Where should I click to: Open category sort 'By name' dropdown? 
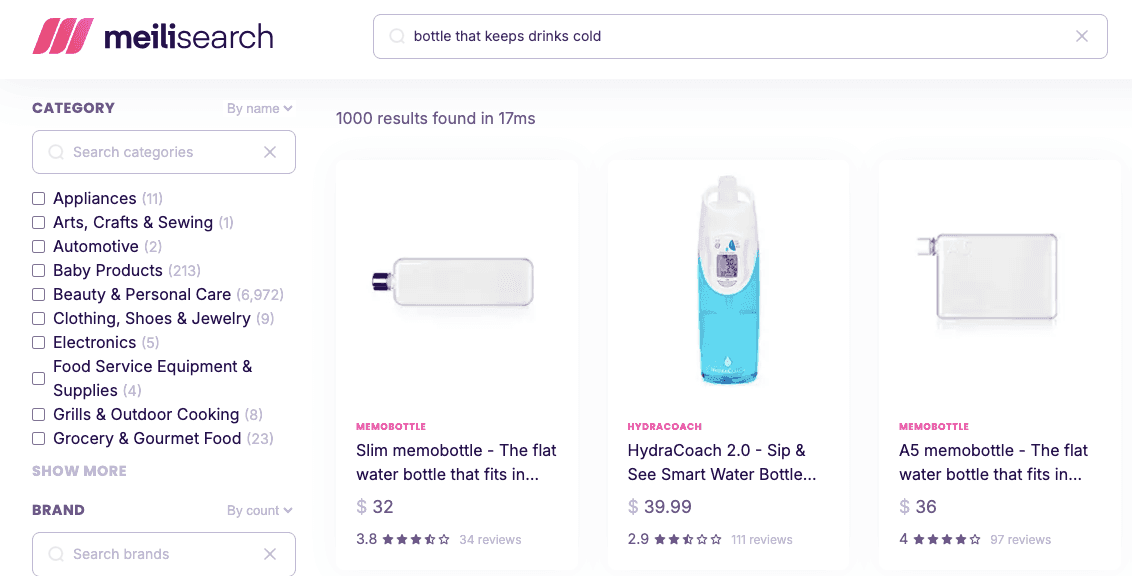(x=259, y=108)
